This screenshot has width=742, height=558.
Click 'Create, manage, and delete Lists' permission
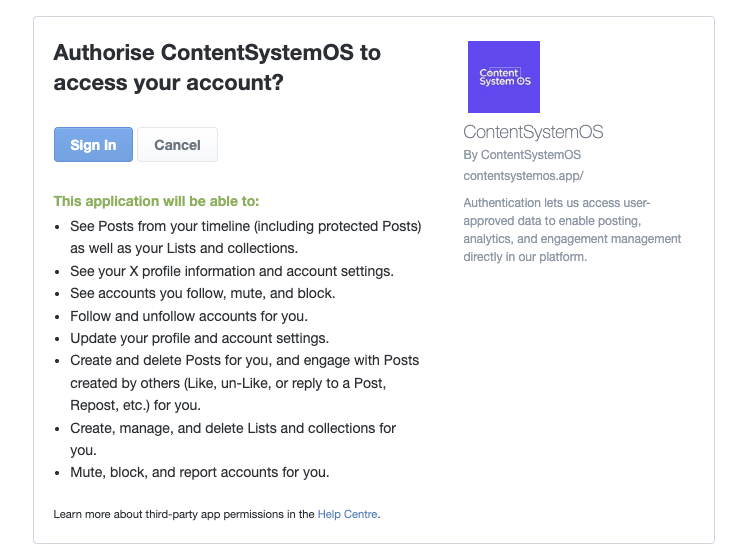[x=233, y=428]
